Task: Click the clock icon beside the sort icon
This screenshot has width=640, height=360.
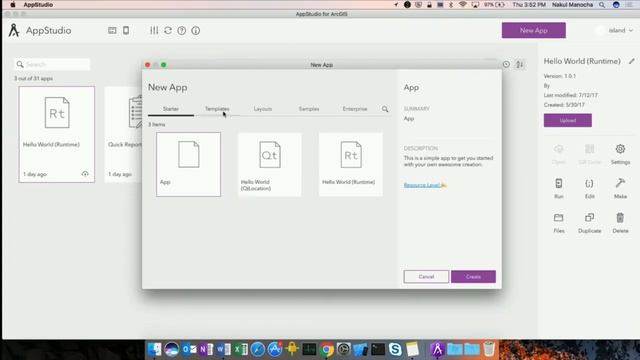Action: (506, 64)
